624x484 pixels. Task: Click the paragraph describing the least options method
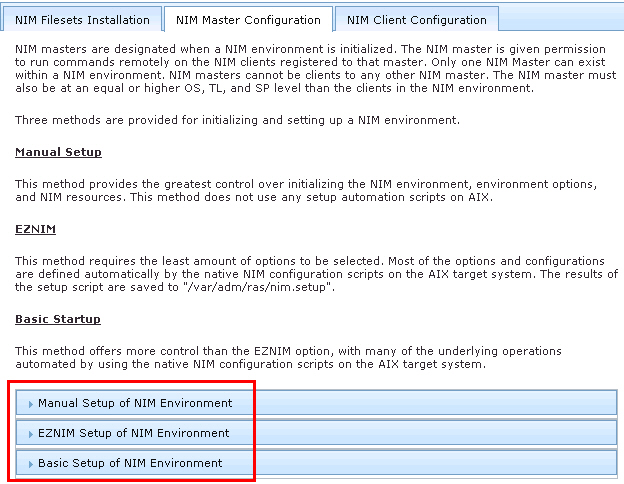coord(310,274)
